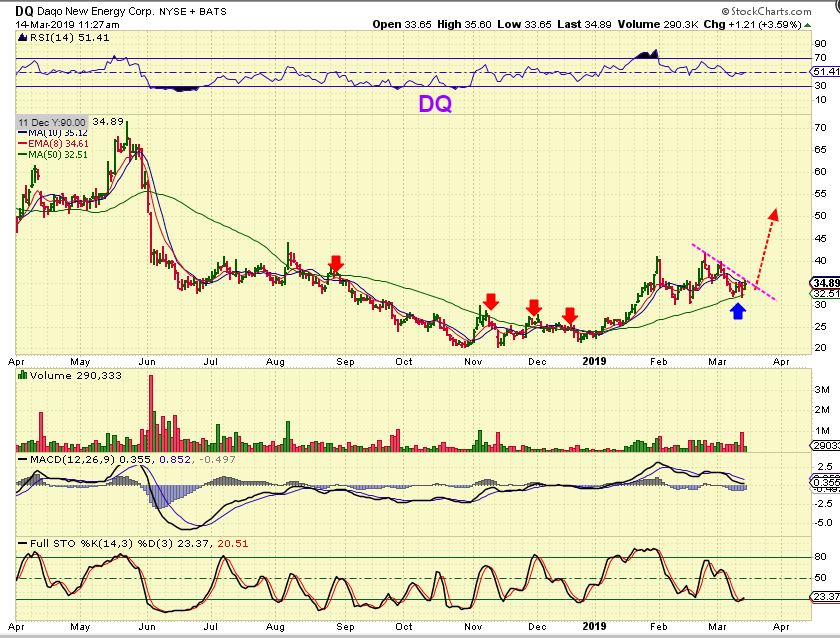
Task: Click the green up-triangle beside Chg
Action: 807,25
